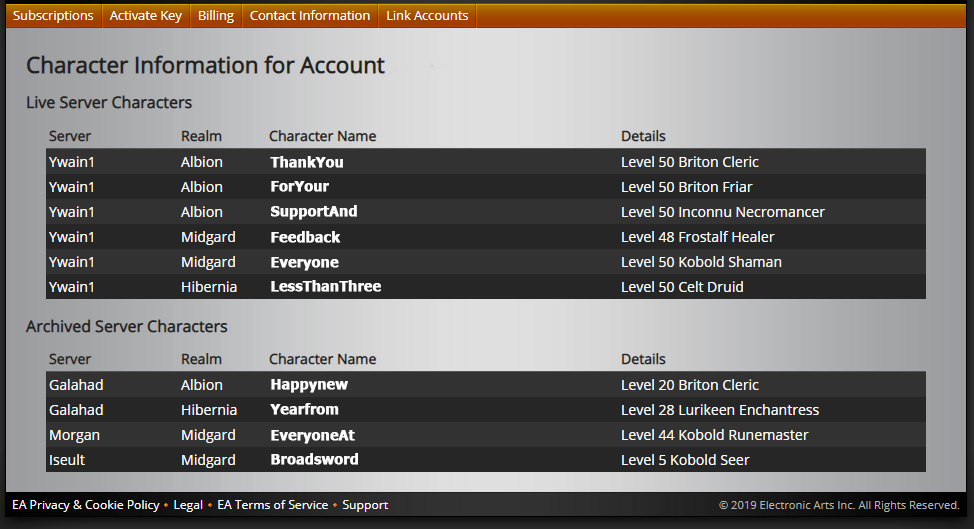
Task: Select the Broadsword character on Iseult
Action: [x=314, y=460]
